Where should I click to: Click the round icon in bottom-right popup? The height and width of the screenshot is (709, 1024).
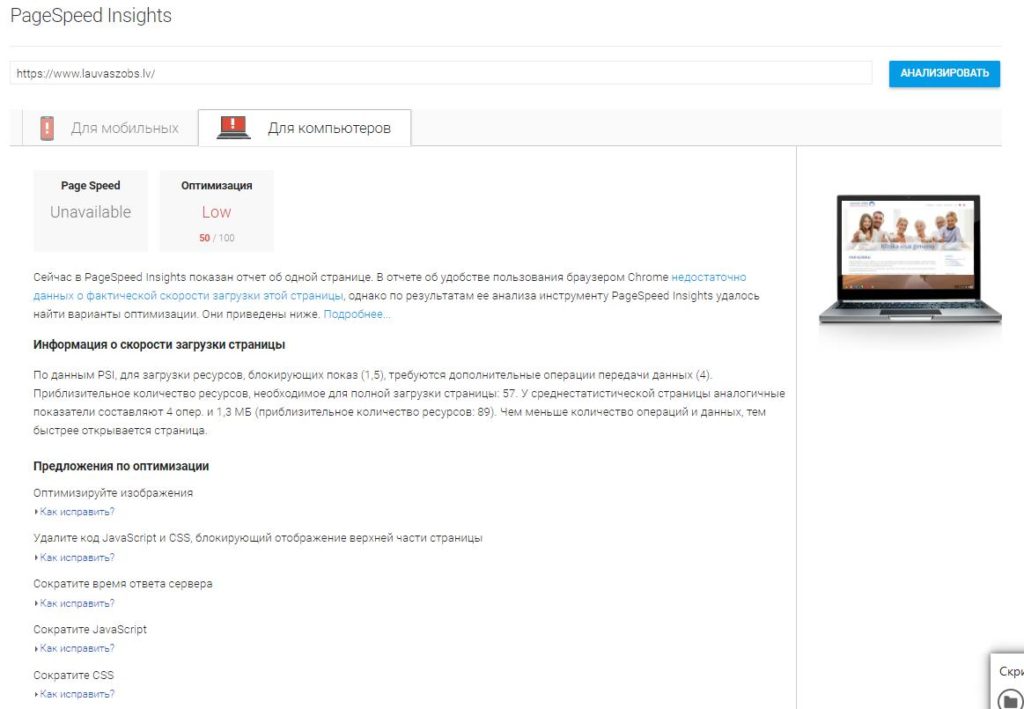pyautogui.click(x=1011, y=698)
